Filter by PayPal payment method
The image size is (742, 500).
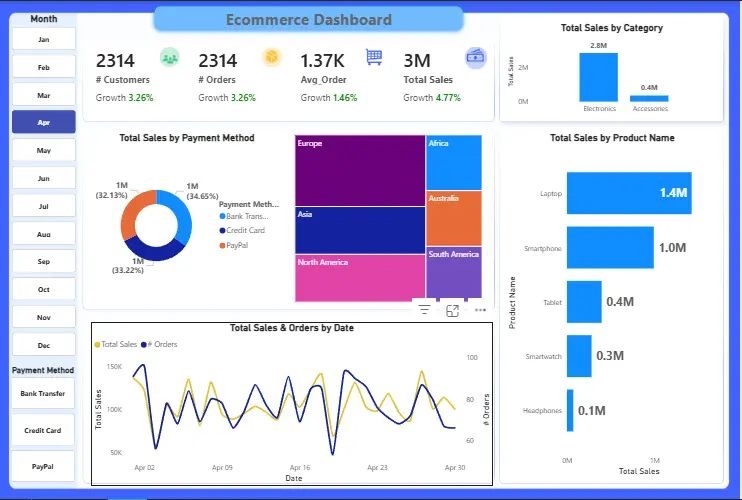click(43, 466)
